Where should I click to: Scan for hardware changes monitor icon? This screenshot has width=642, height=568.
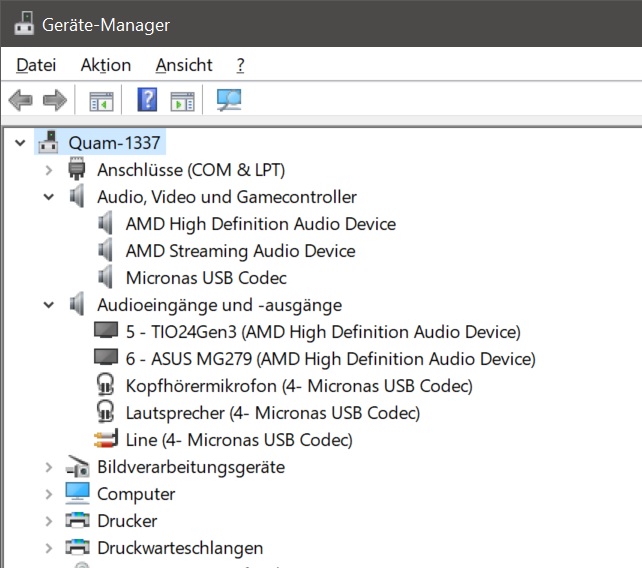click(x=229, y=100)
